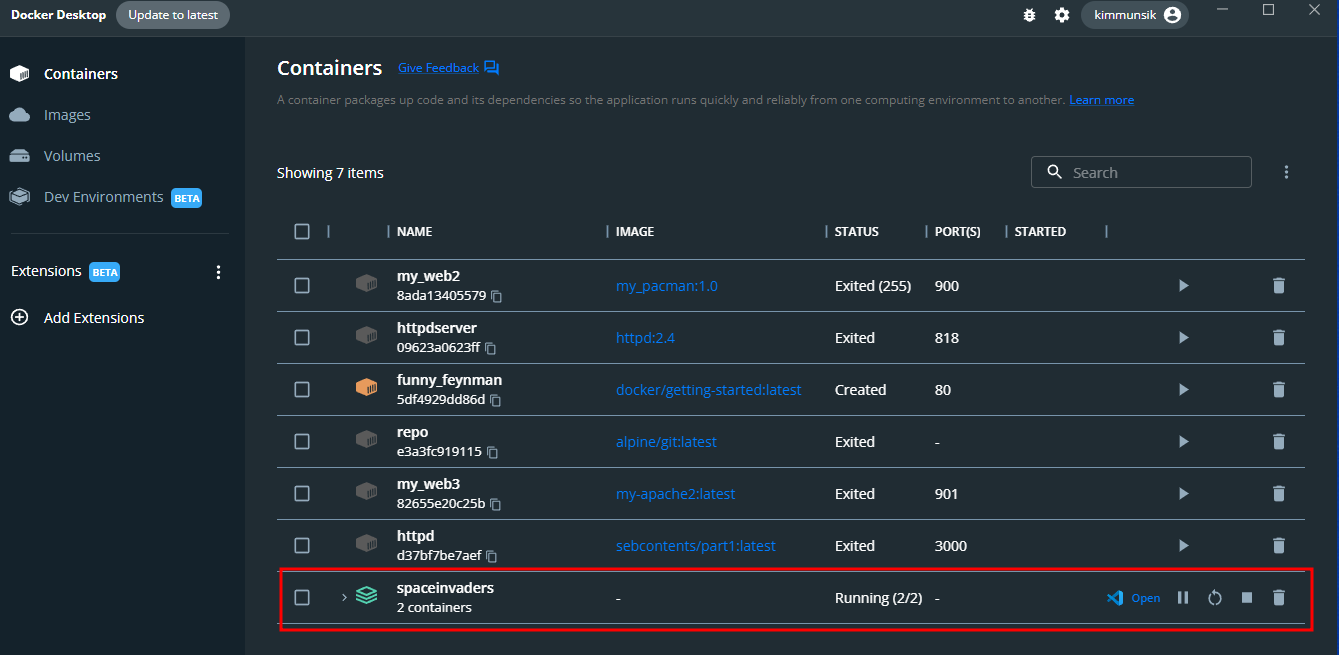Open the my_pacman:1.0 image link
The height and width of the screenshot is (655, 1339).
(666, 286)
